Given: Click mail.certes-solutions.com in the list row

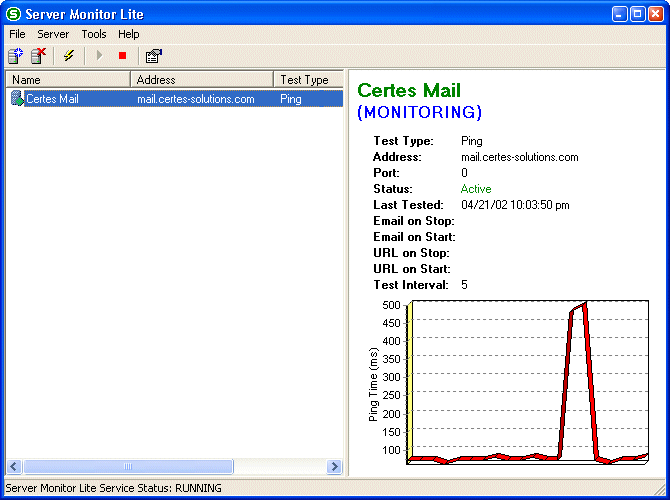Looking at the screenshot, I should [196, 99].
